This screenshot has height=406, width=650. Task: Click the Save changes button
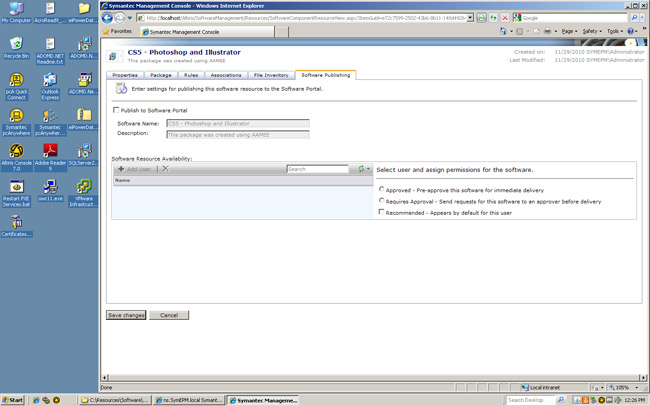(126, 315)
